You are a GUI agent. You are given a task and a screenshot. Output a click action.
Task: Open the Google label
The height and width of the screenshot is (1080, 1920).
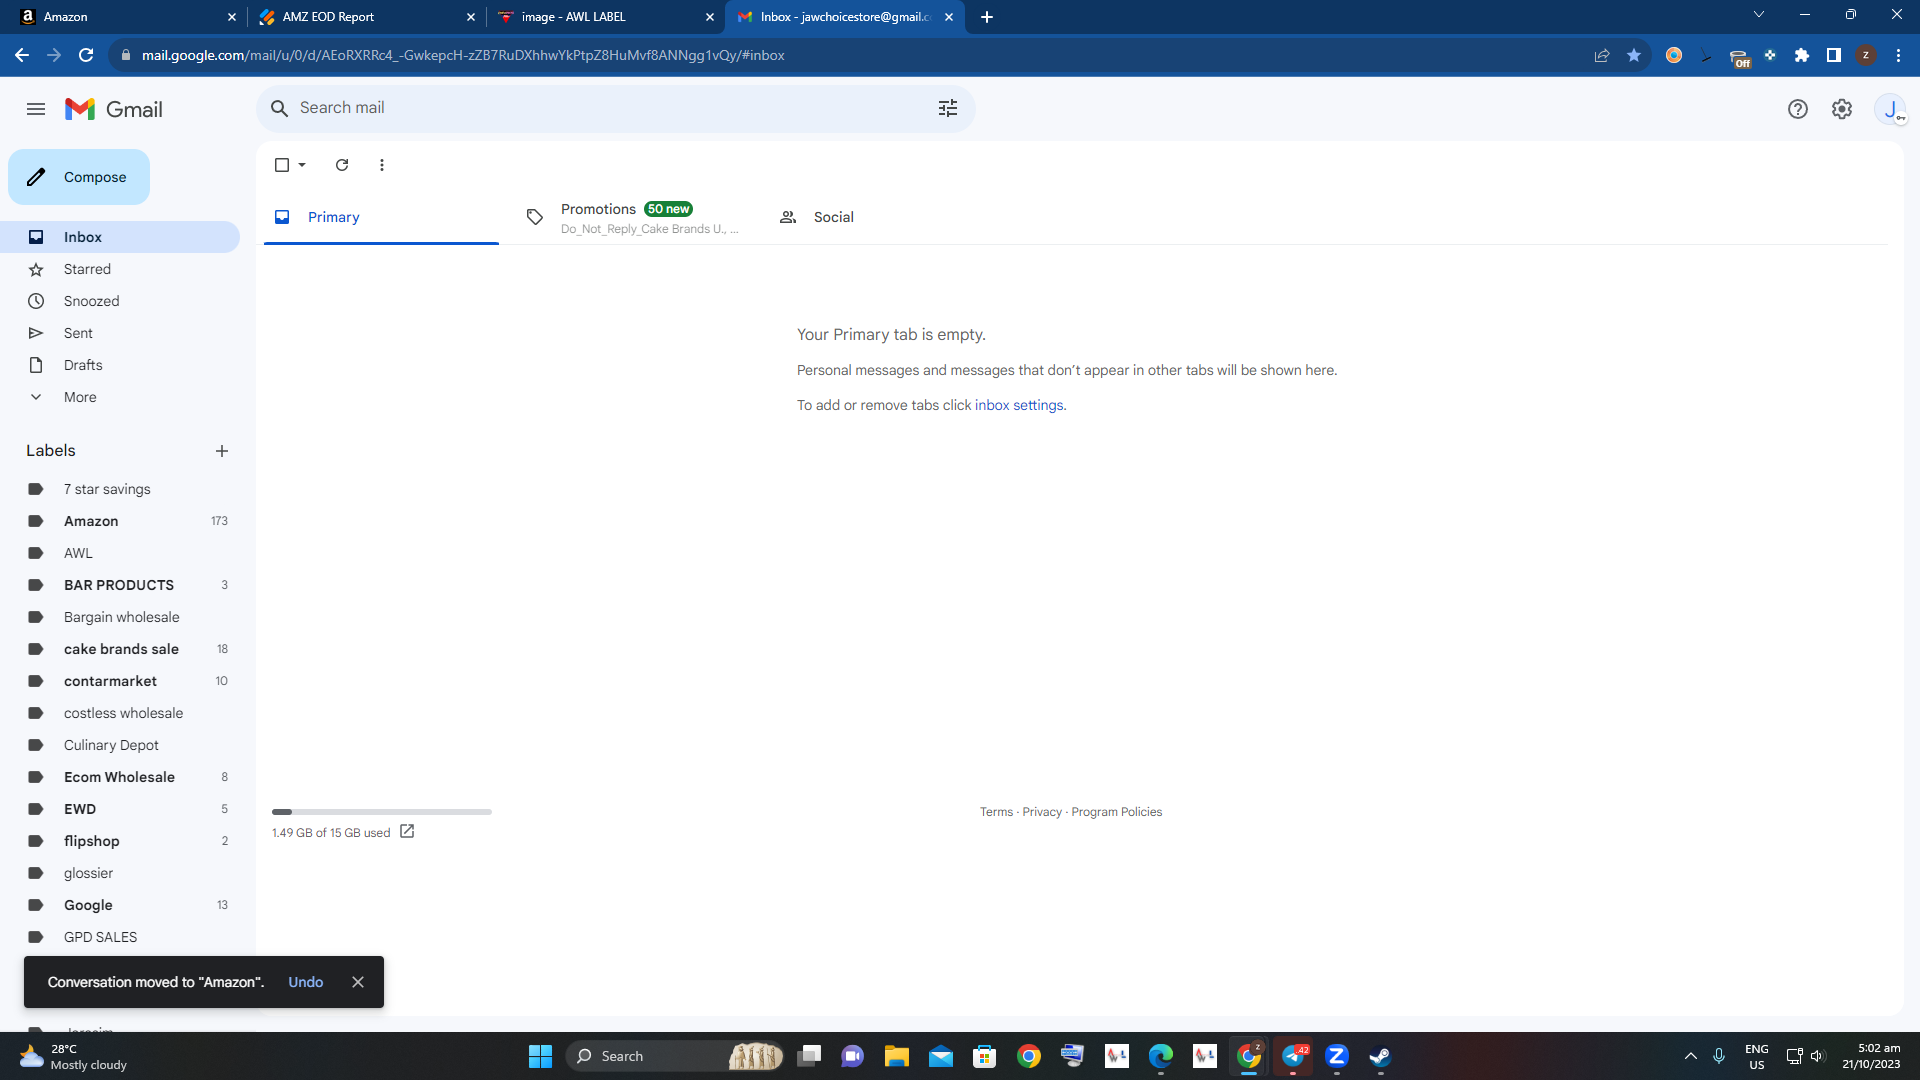[120, 905]
